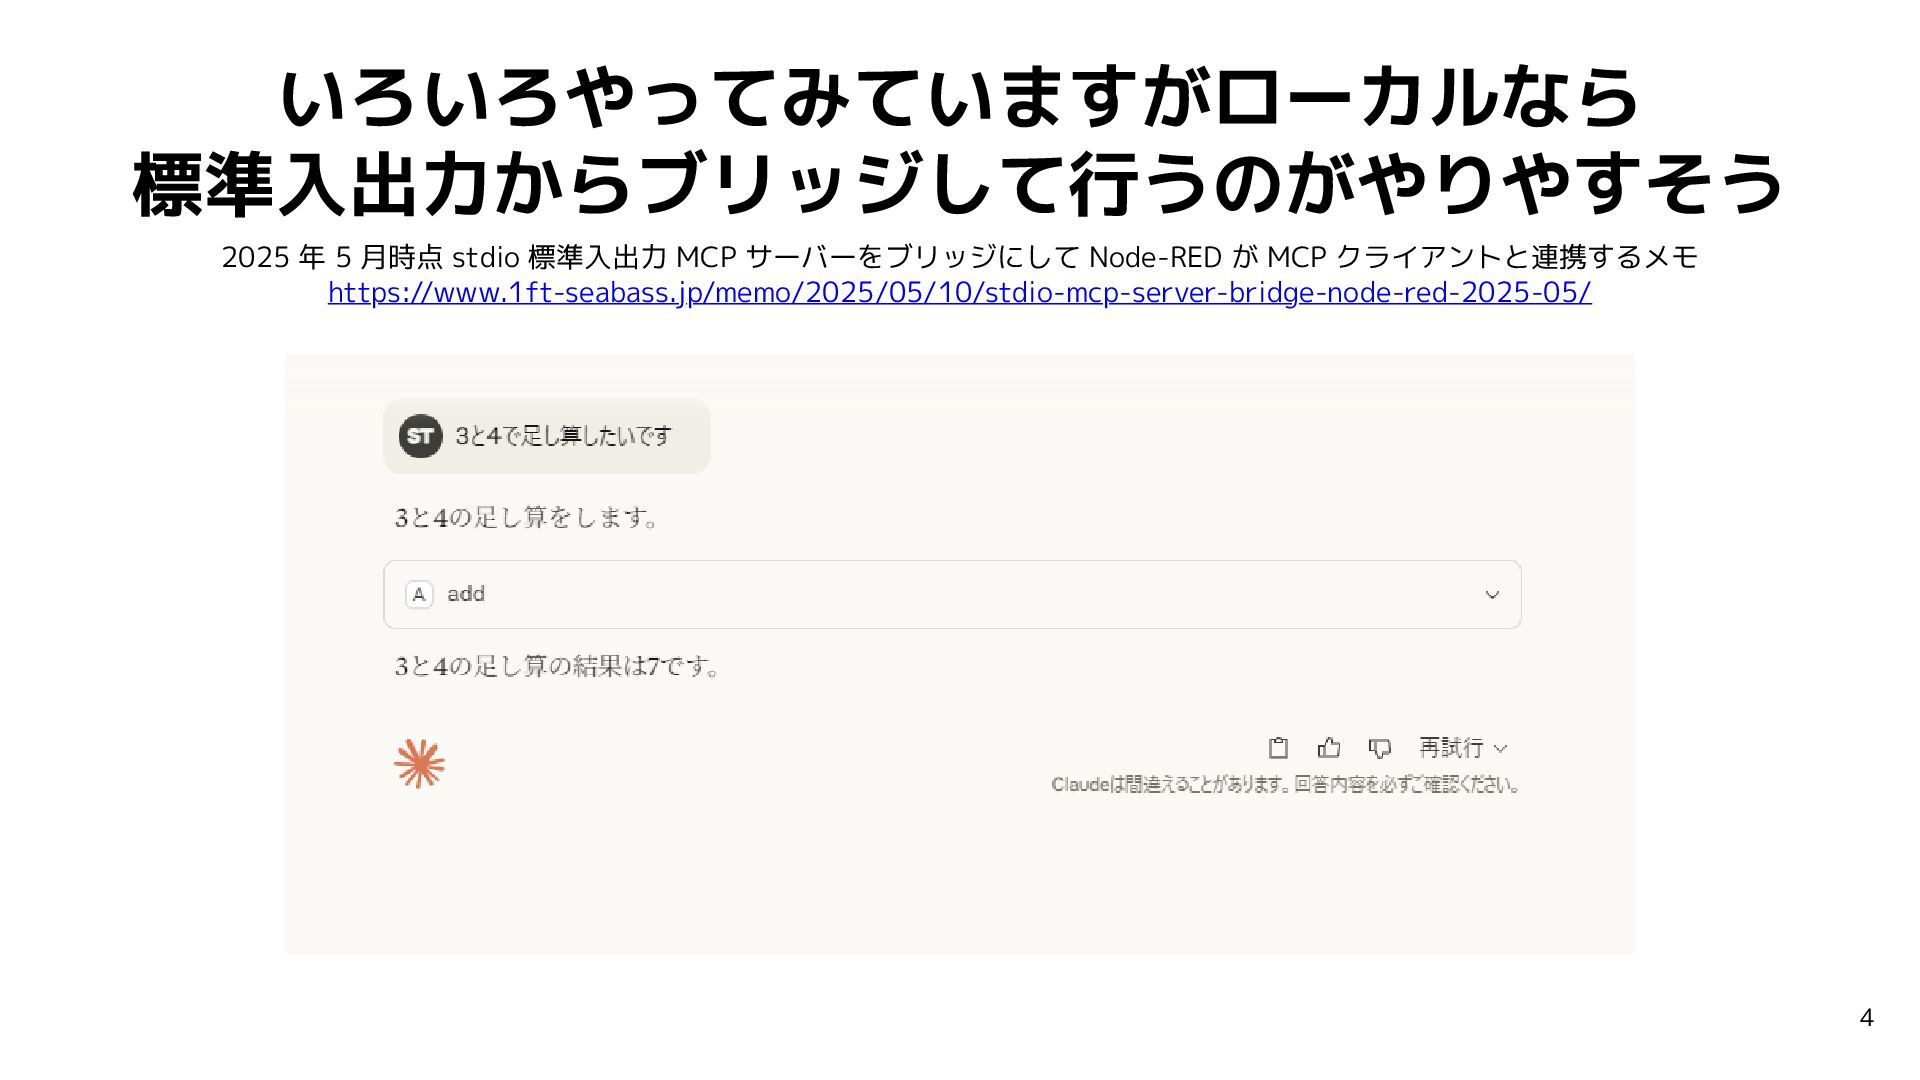The width and height of the screenshot is (1920, 1080).
Task: Click the slide title heading text
Action: 959,140
